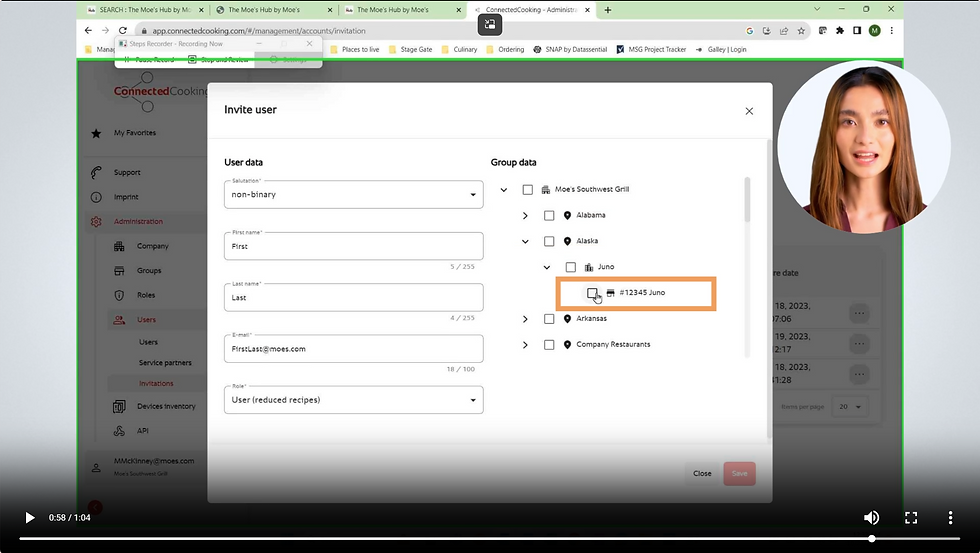Click the Save button

[x=739, y=474]
